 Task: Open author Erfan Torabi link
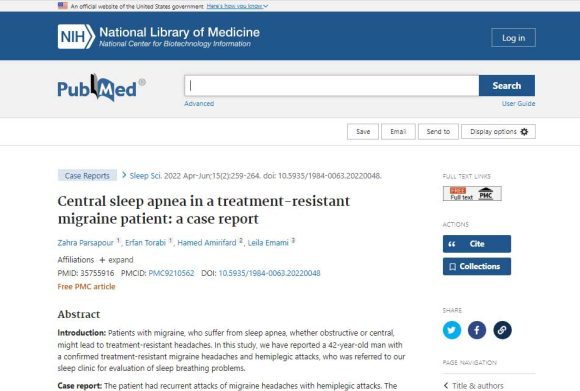(145, 243)
